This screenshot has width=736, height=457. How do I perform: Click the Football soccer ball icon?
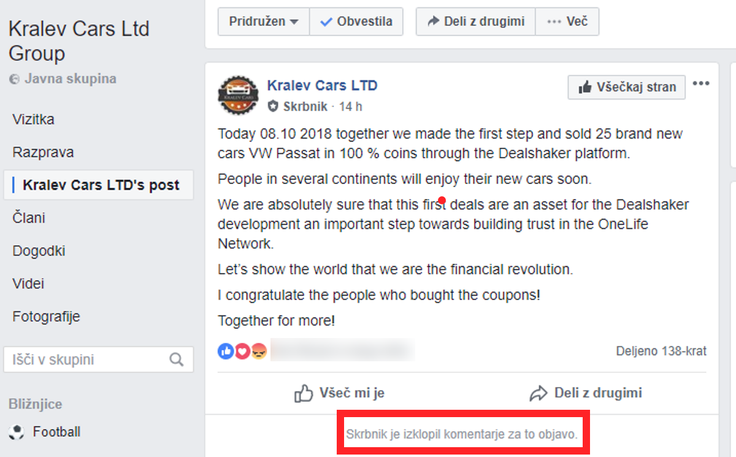tap(17, 432)
